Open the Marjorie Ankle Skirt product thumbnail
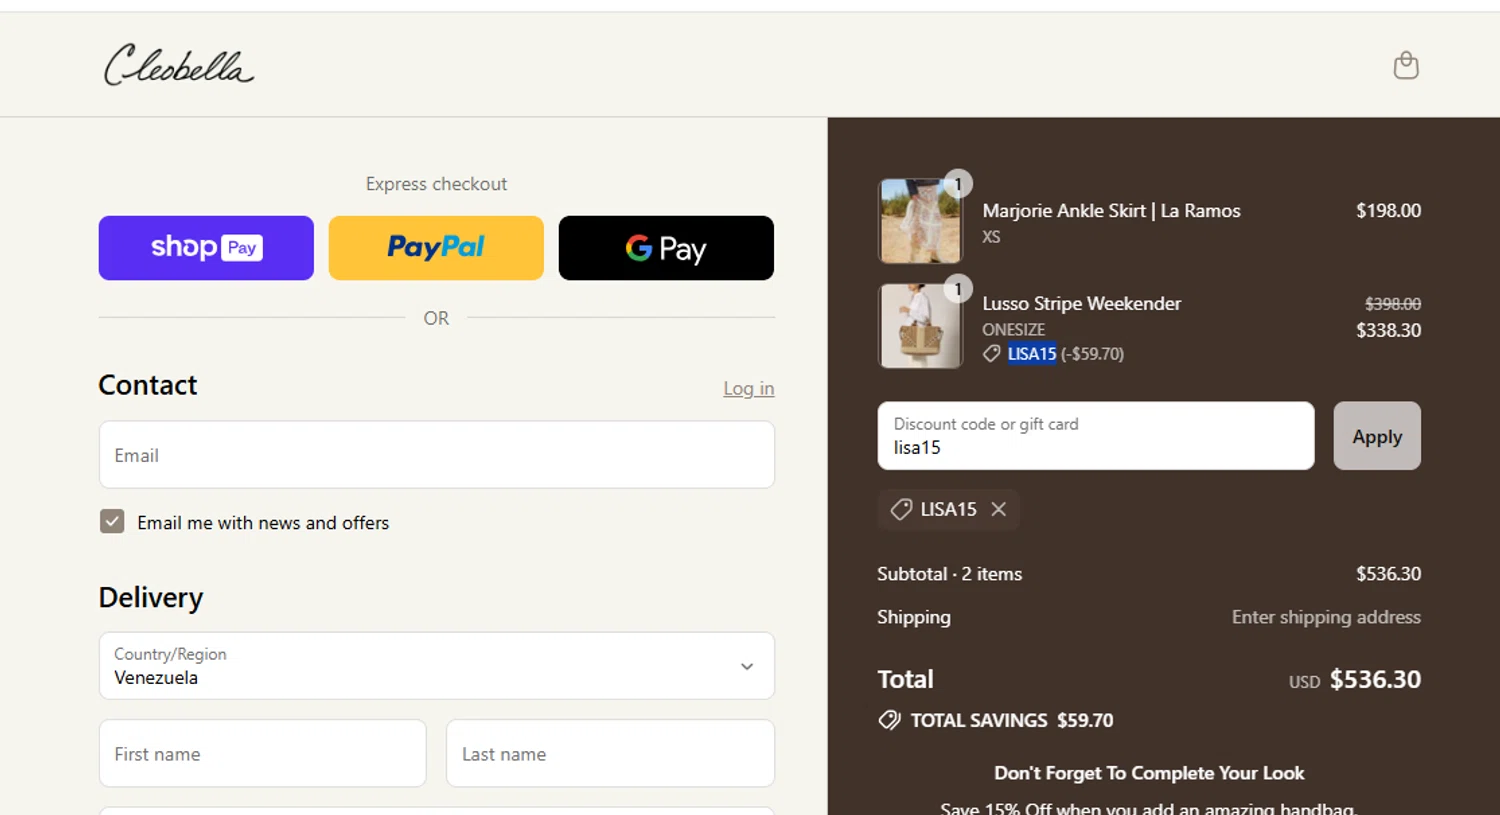This screenshot has height=815, width=1500. (920, 221)
